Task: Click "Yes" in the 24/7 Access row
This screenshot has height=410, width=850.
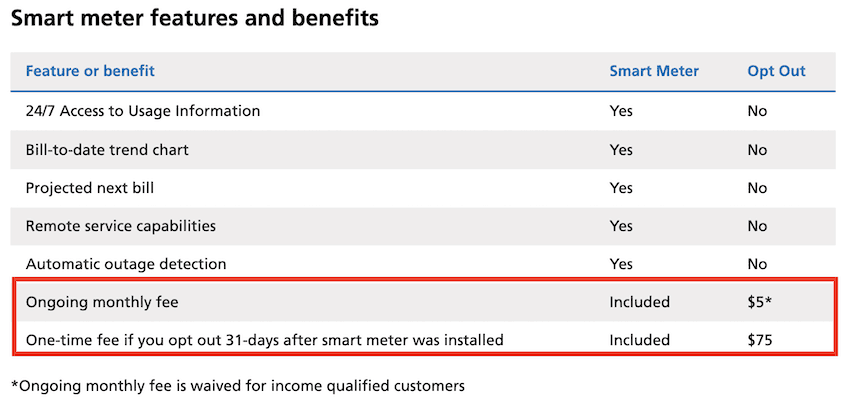Action: 621,111
